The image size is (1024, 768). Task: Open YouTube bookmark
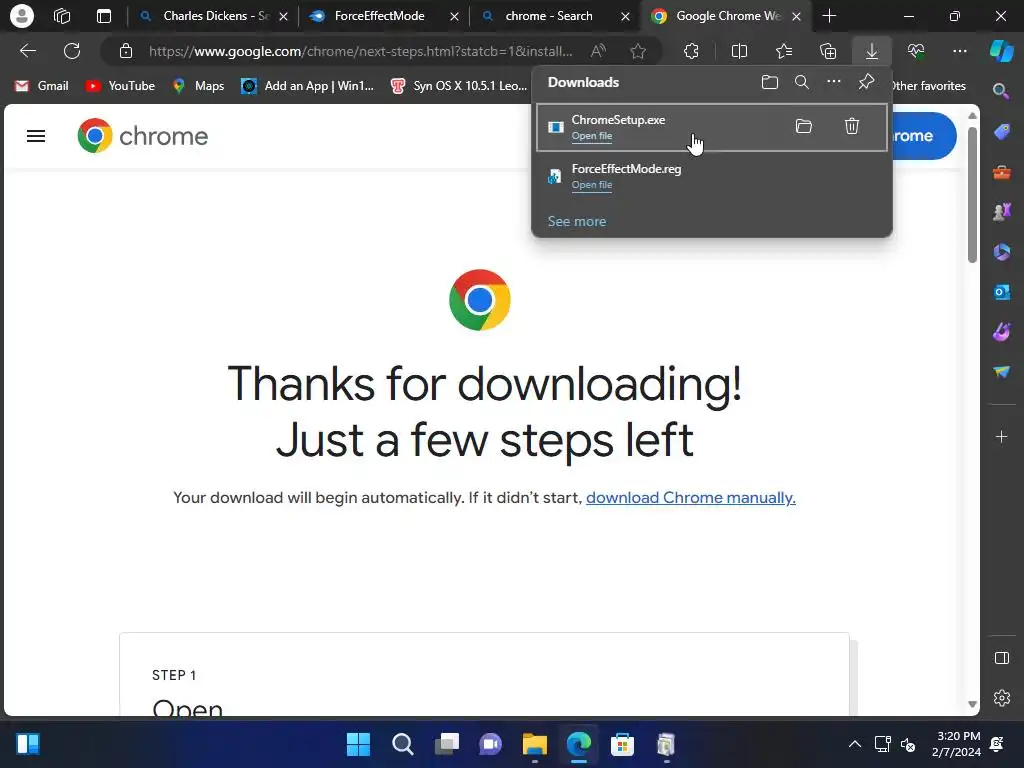pyautogui.click(x=121, y=86)
